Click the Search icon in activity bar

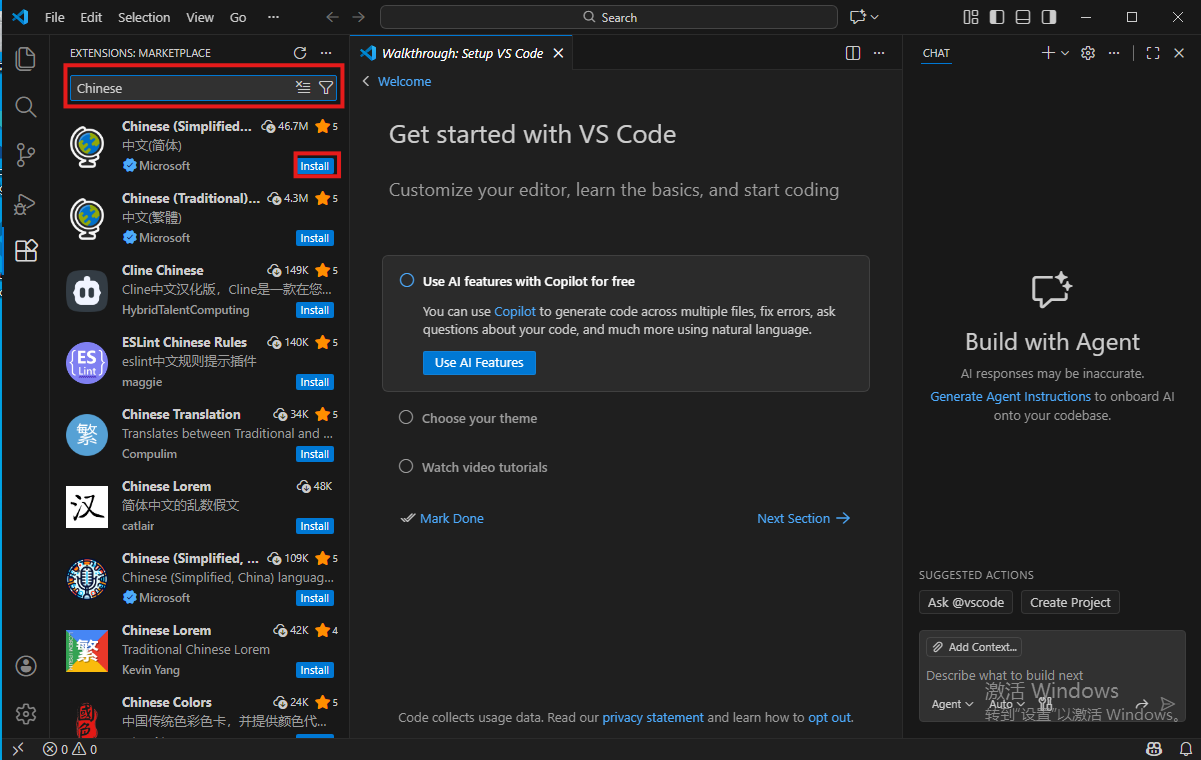click(26, 107)
